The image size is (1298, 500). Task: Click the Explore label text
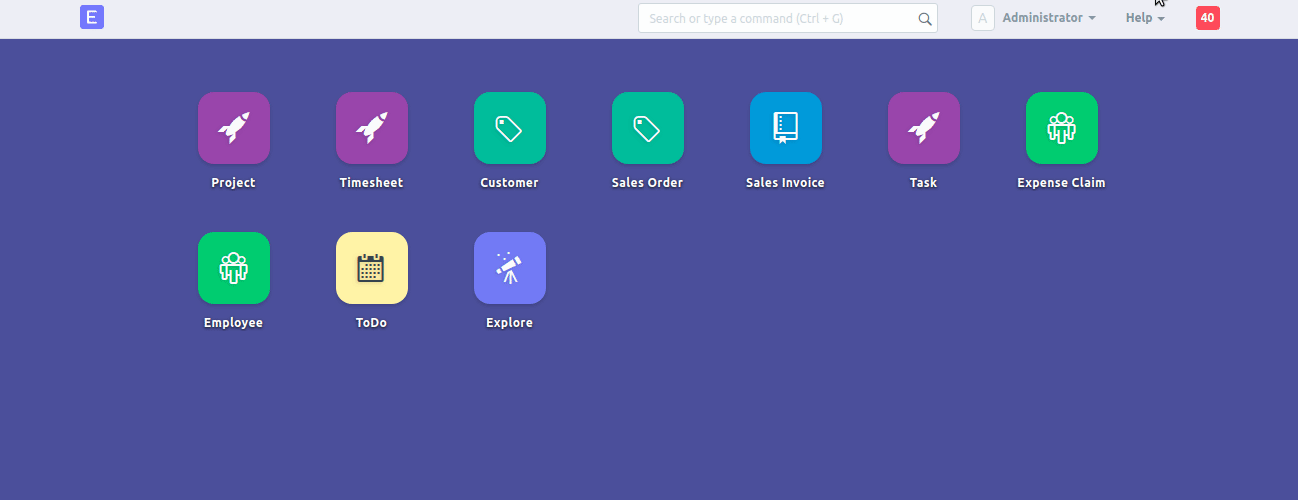(x=509, y=323)
